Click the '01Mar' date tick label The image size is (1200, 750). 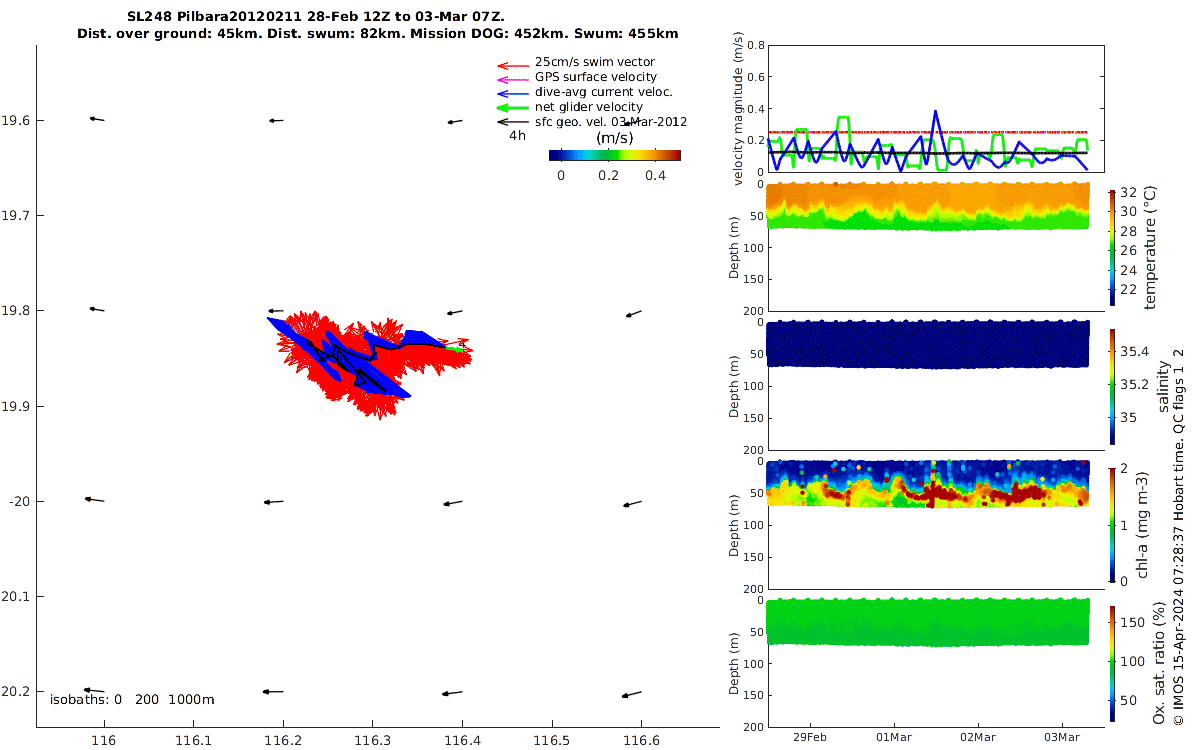(893, 737)
